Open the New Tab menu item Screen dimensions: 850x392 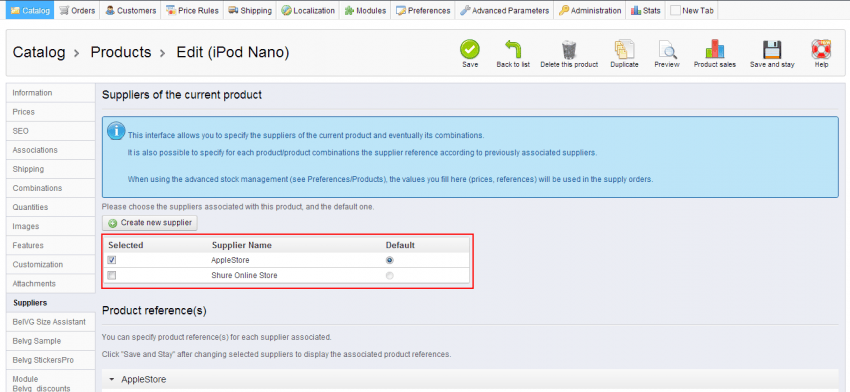692,10
